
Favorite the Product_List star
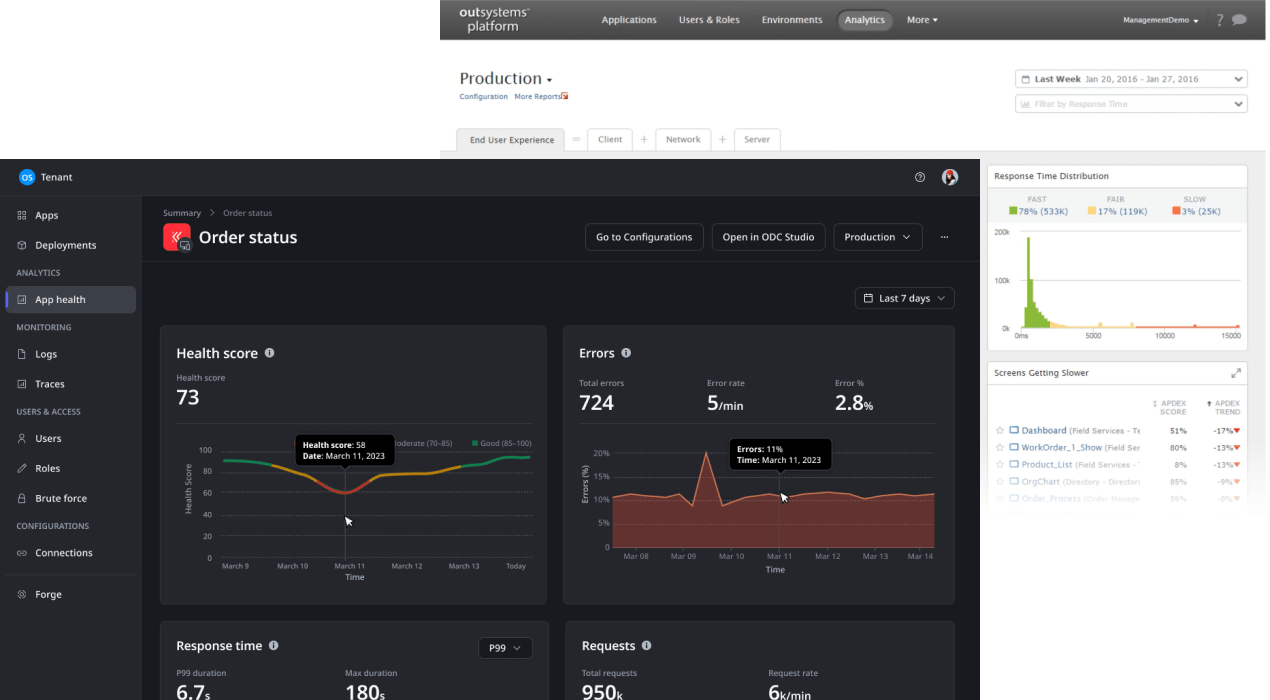[x=999, y=464]
